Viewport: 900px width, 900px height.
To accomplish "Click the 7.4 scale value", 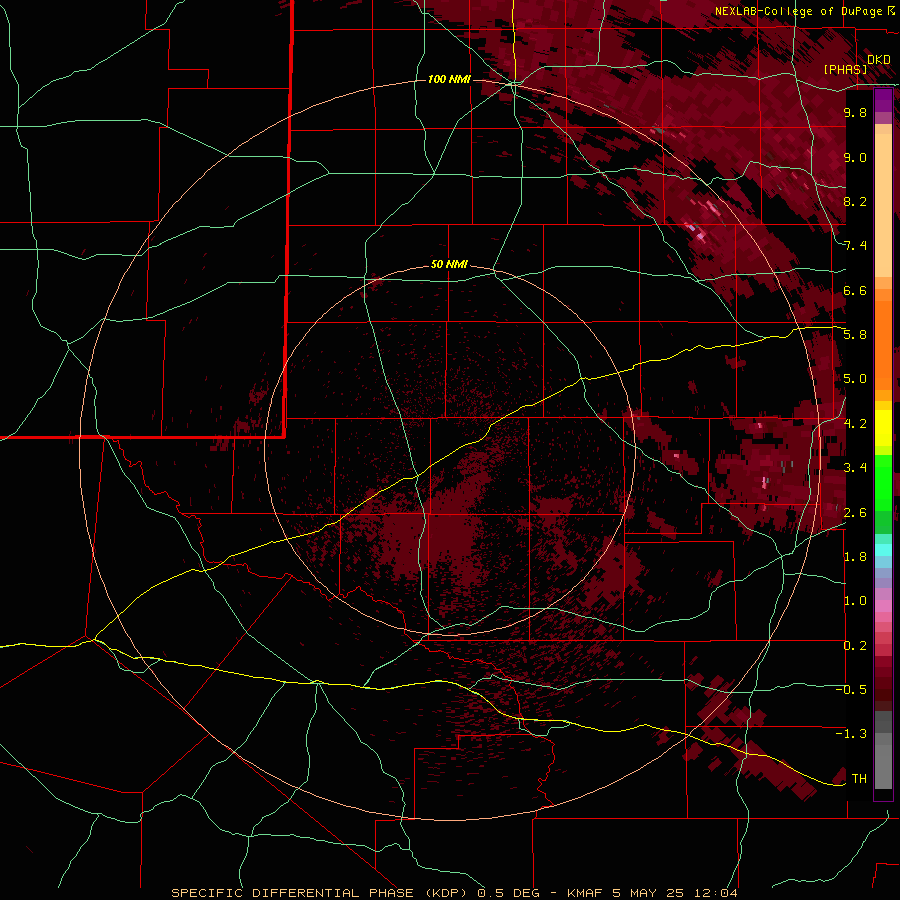I will 855,246.
